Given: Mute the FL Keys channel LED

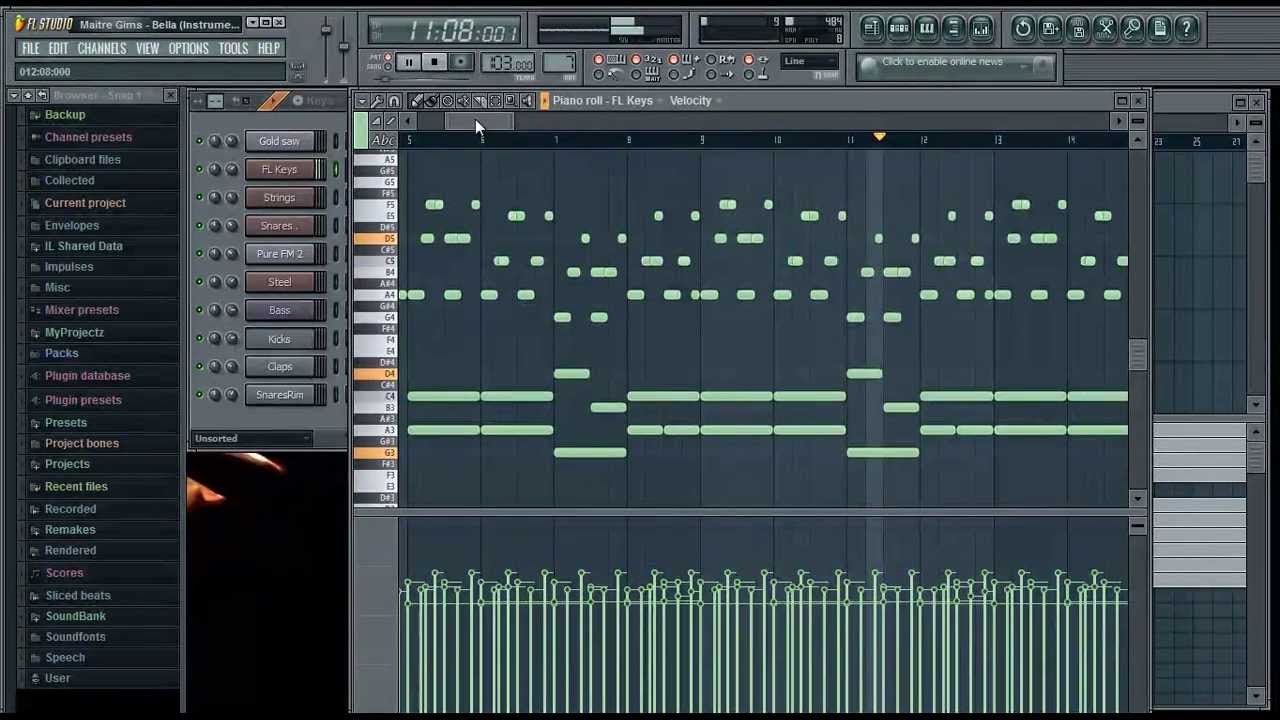Looking at the screenshot, I should click(199, 169).
